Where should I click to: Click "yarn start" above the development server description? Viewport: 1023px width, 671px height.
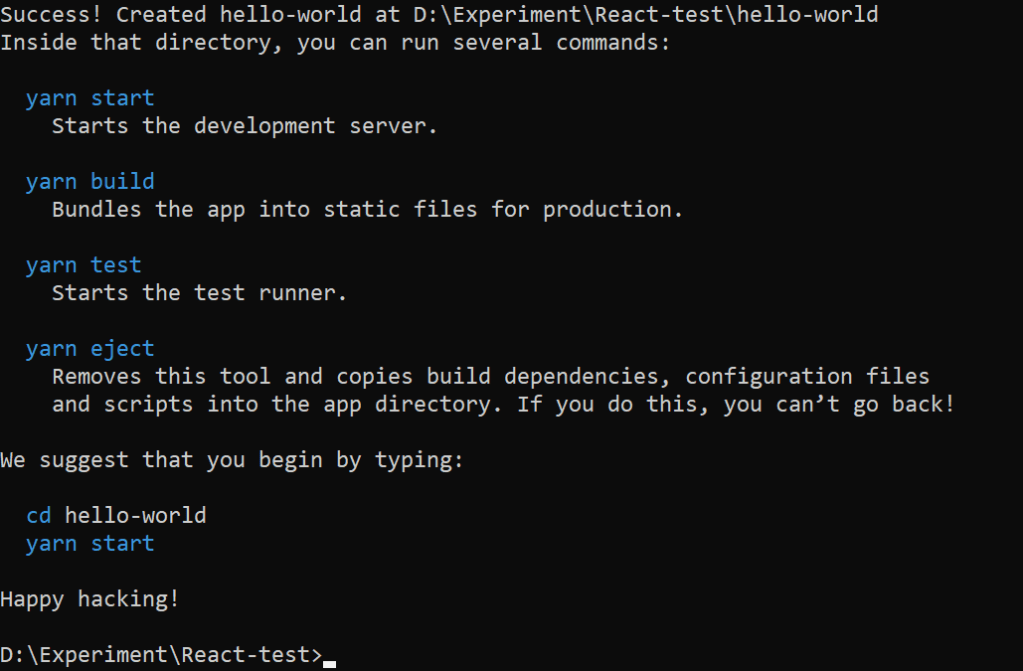click(90, 98)
